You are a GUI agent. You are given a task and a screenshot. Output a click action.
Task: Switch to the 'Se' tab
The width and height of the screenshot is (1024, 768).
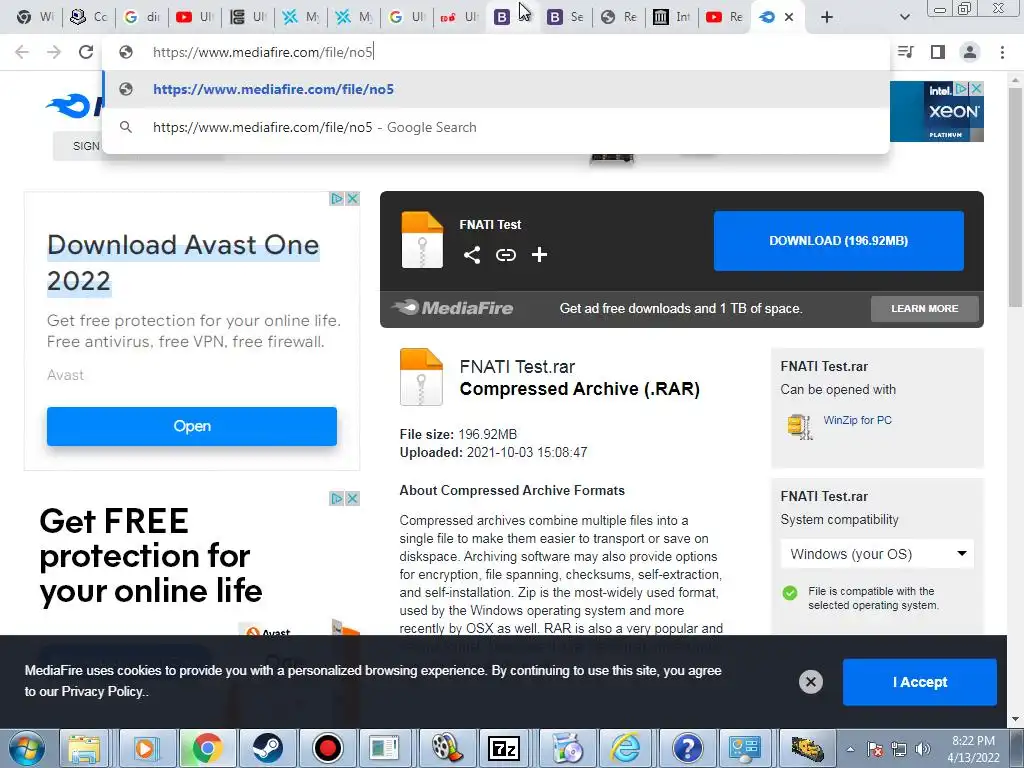(565, 17)
